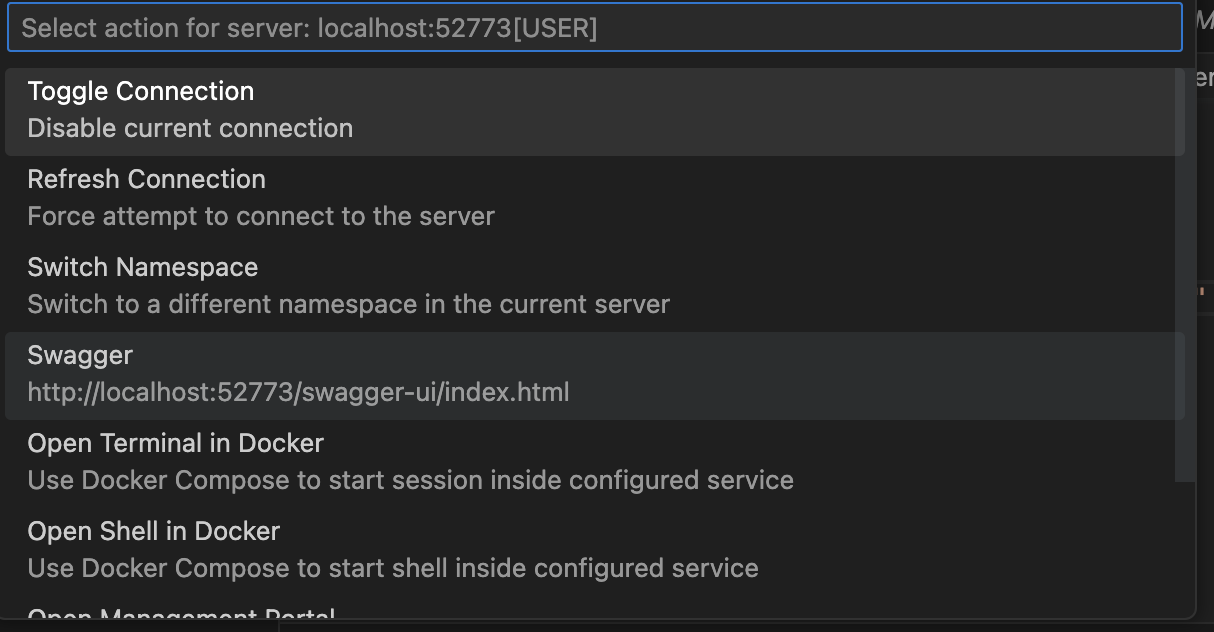The image size is (1214, 632).
Task: Select Refresh Connection entry
Action: (x=595, y=199)
